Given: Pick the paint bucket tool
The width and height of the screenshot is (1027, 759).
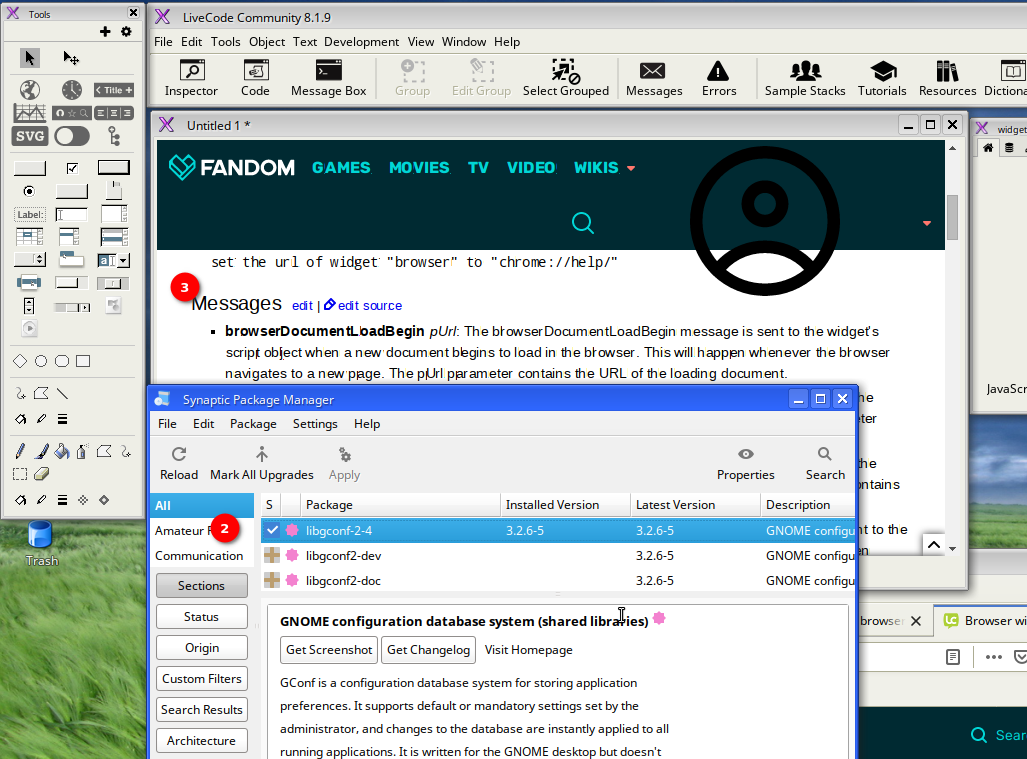Looking at the screenshot, I should 62,451.
